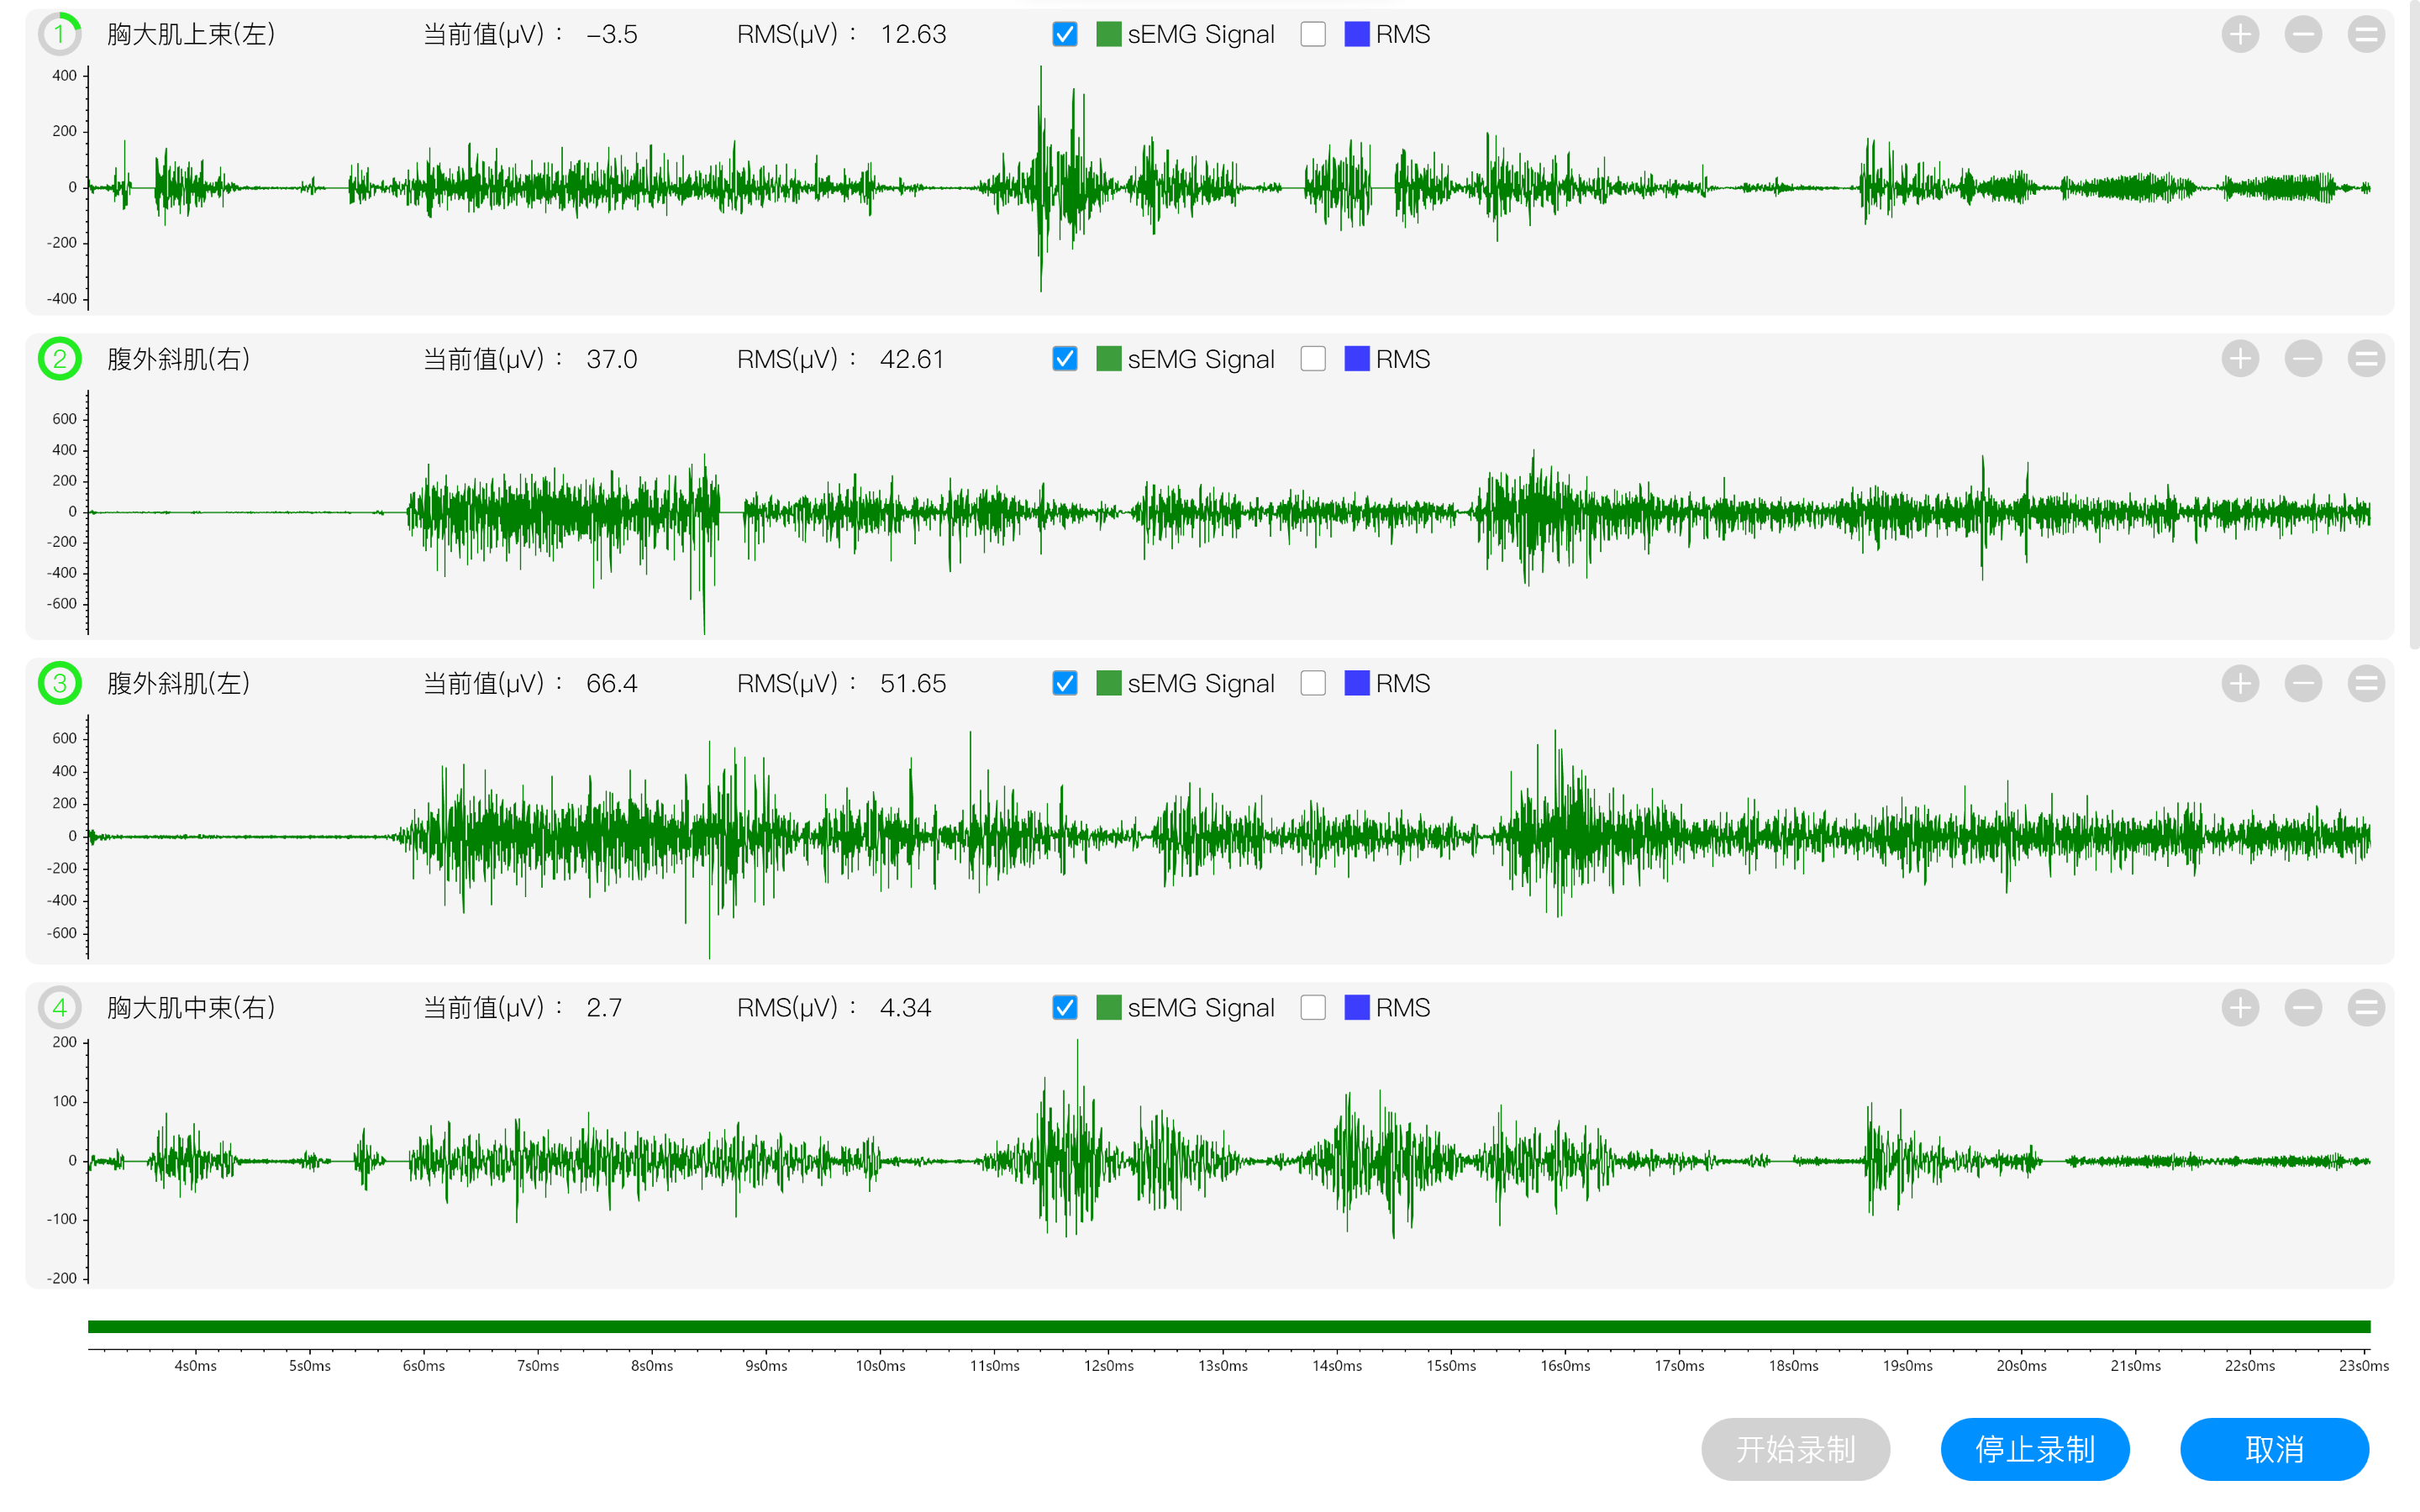Click the 取消 cancel button

pyautogui.click(x=2274, y=1449)
